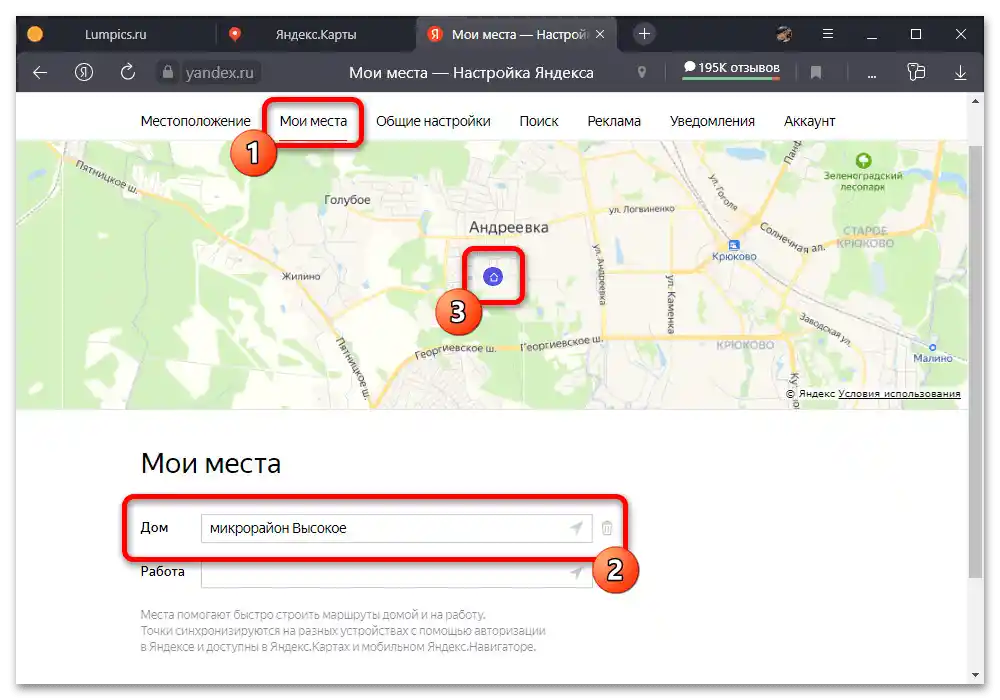The width and height of the screenshot is (1000, 700).
Task: Open Условия использования link
Action: coord(899,394)
